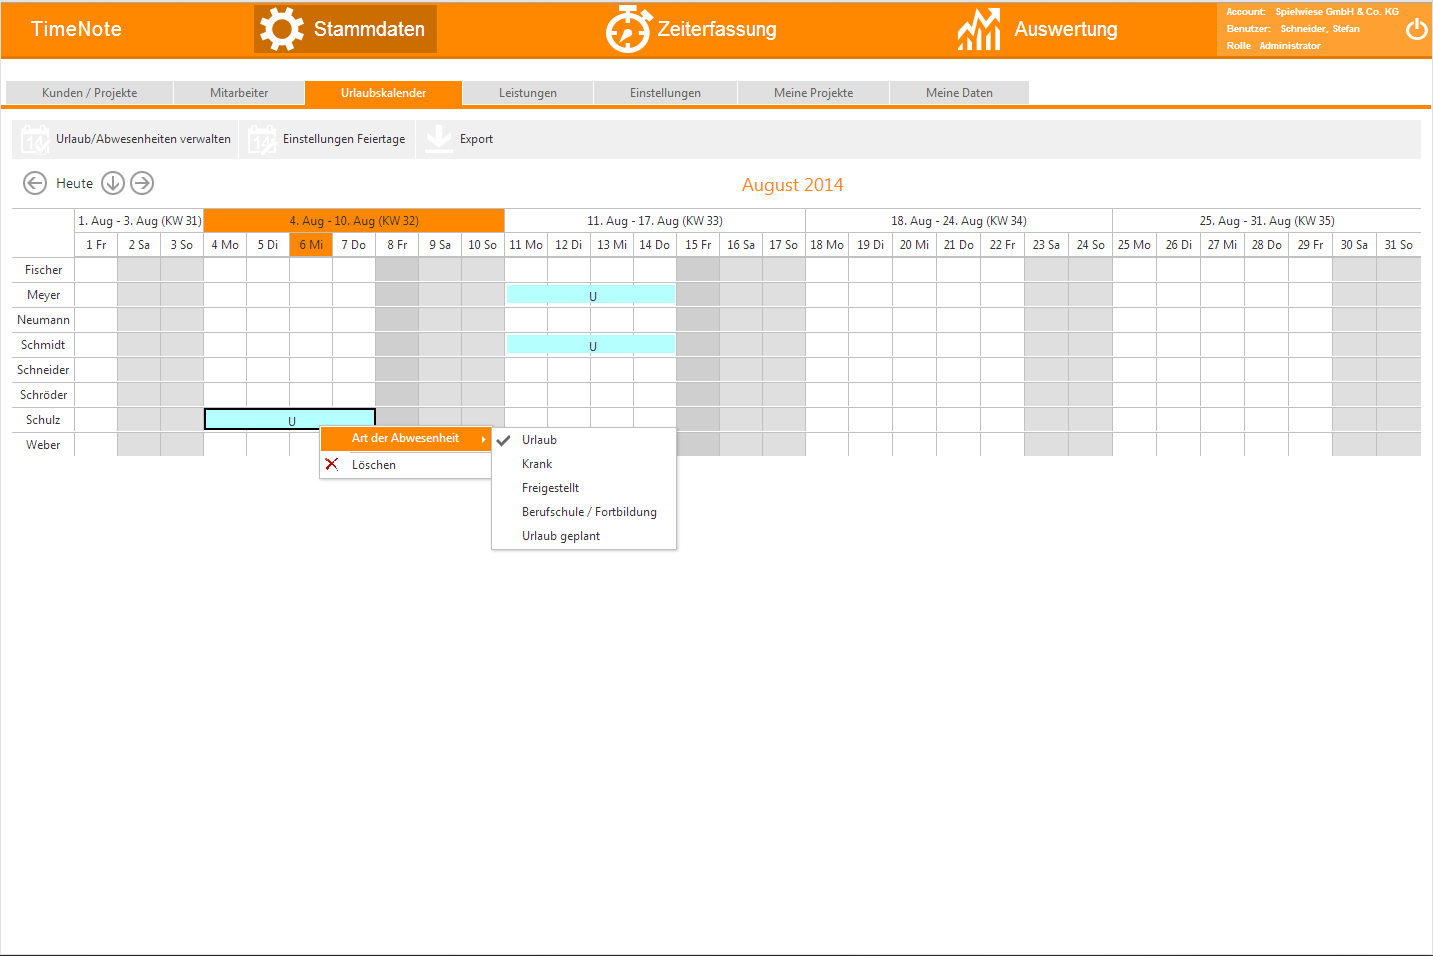Choose Krank as absence type
Screen dimensions: 1433x956
(x=537, y=464)
